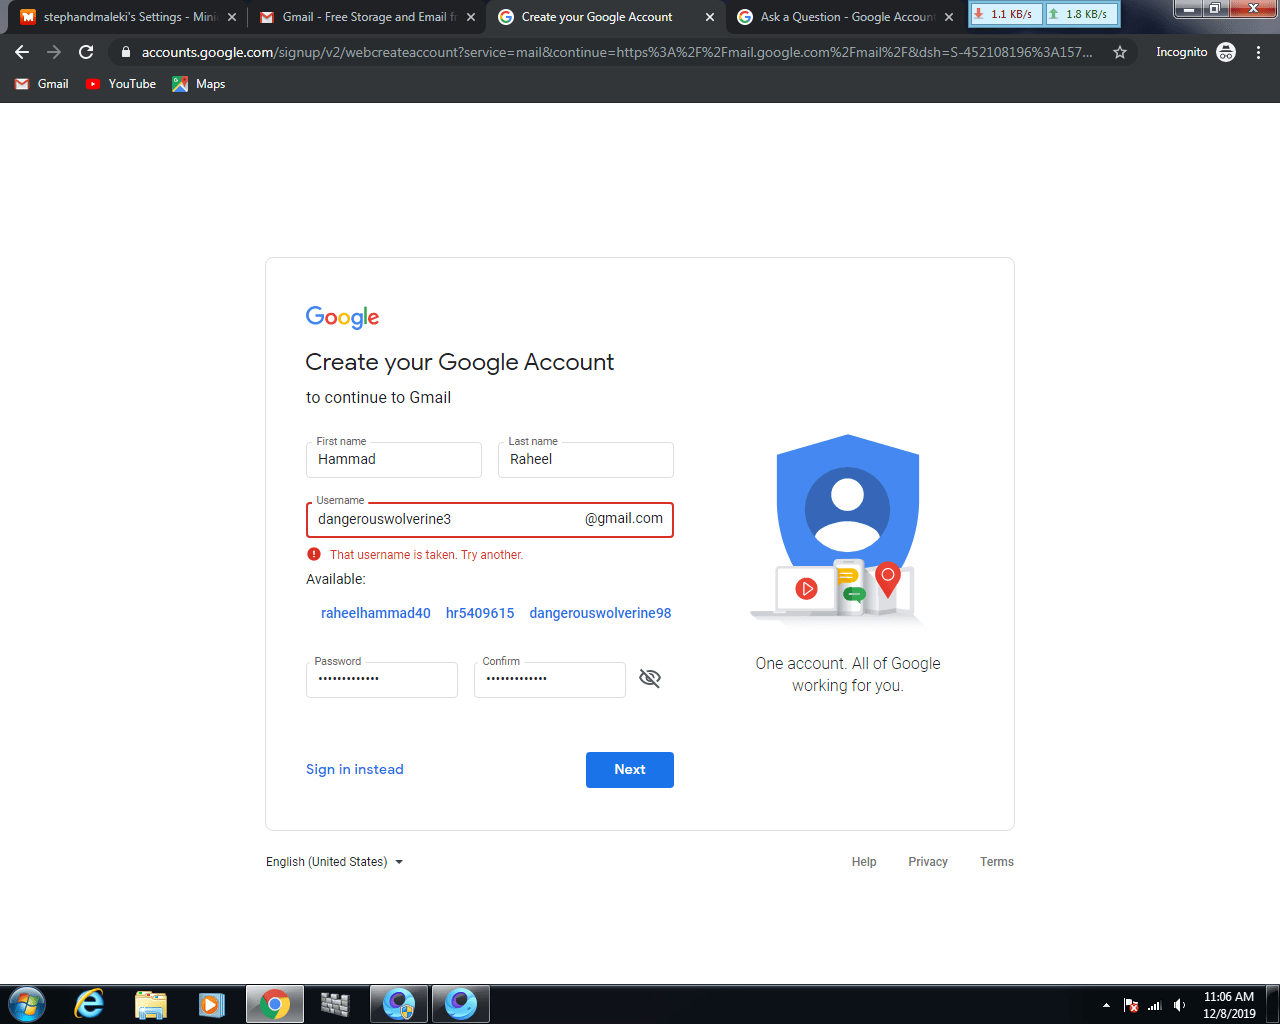The width and height of the screenshot is (1280, 1024).
Task: Open the YouTube bookmark
Action: [x=121, y=84]
